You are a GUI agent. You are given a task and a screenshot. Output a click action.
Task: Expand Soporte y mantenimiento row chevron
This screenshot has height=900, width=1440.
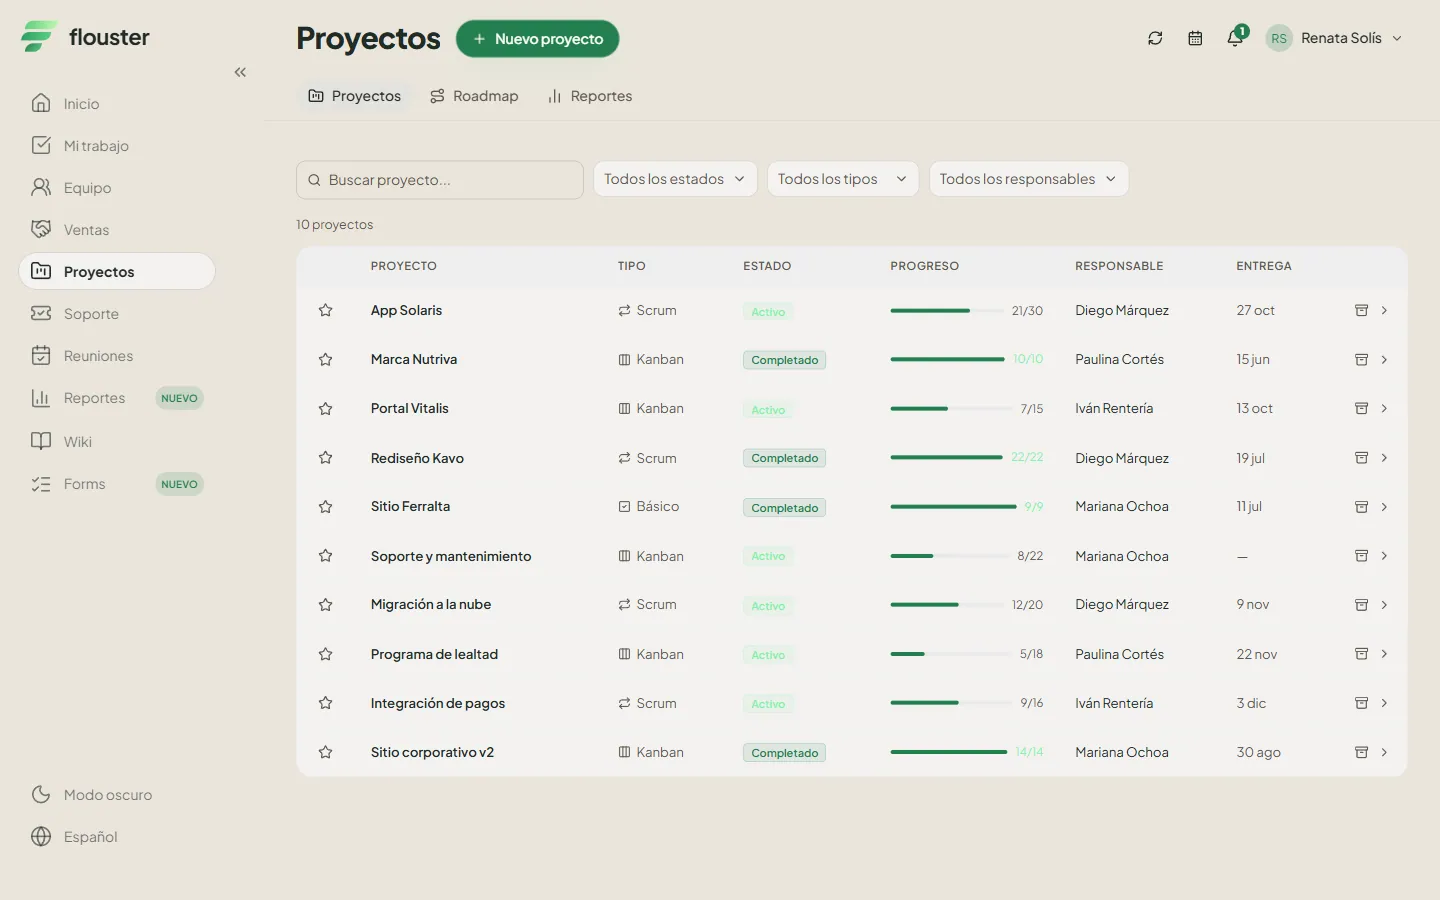click(1384, 556)
